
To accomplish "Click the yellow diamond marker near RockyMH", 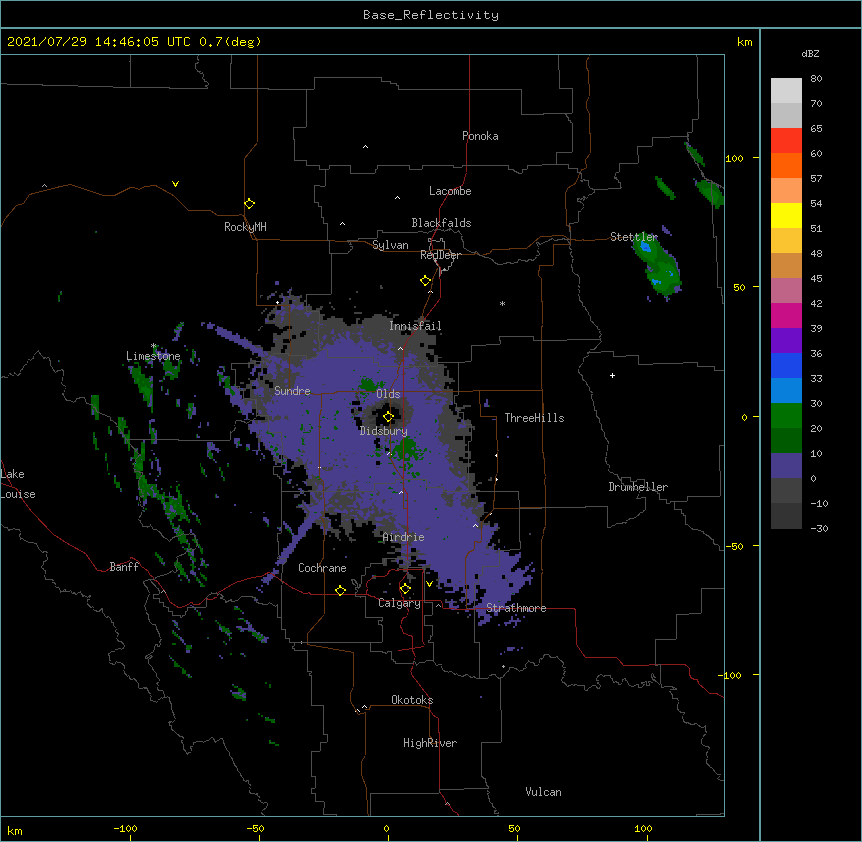I will [249, 203].
